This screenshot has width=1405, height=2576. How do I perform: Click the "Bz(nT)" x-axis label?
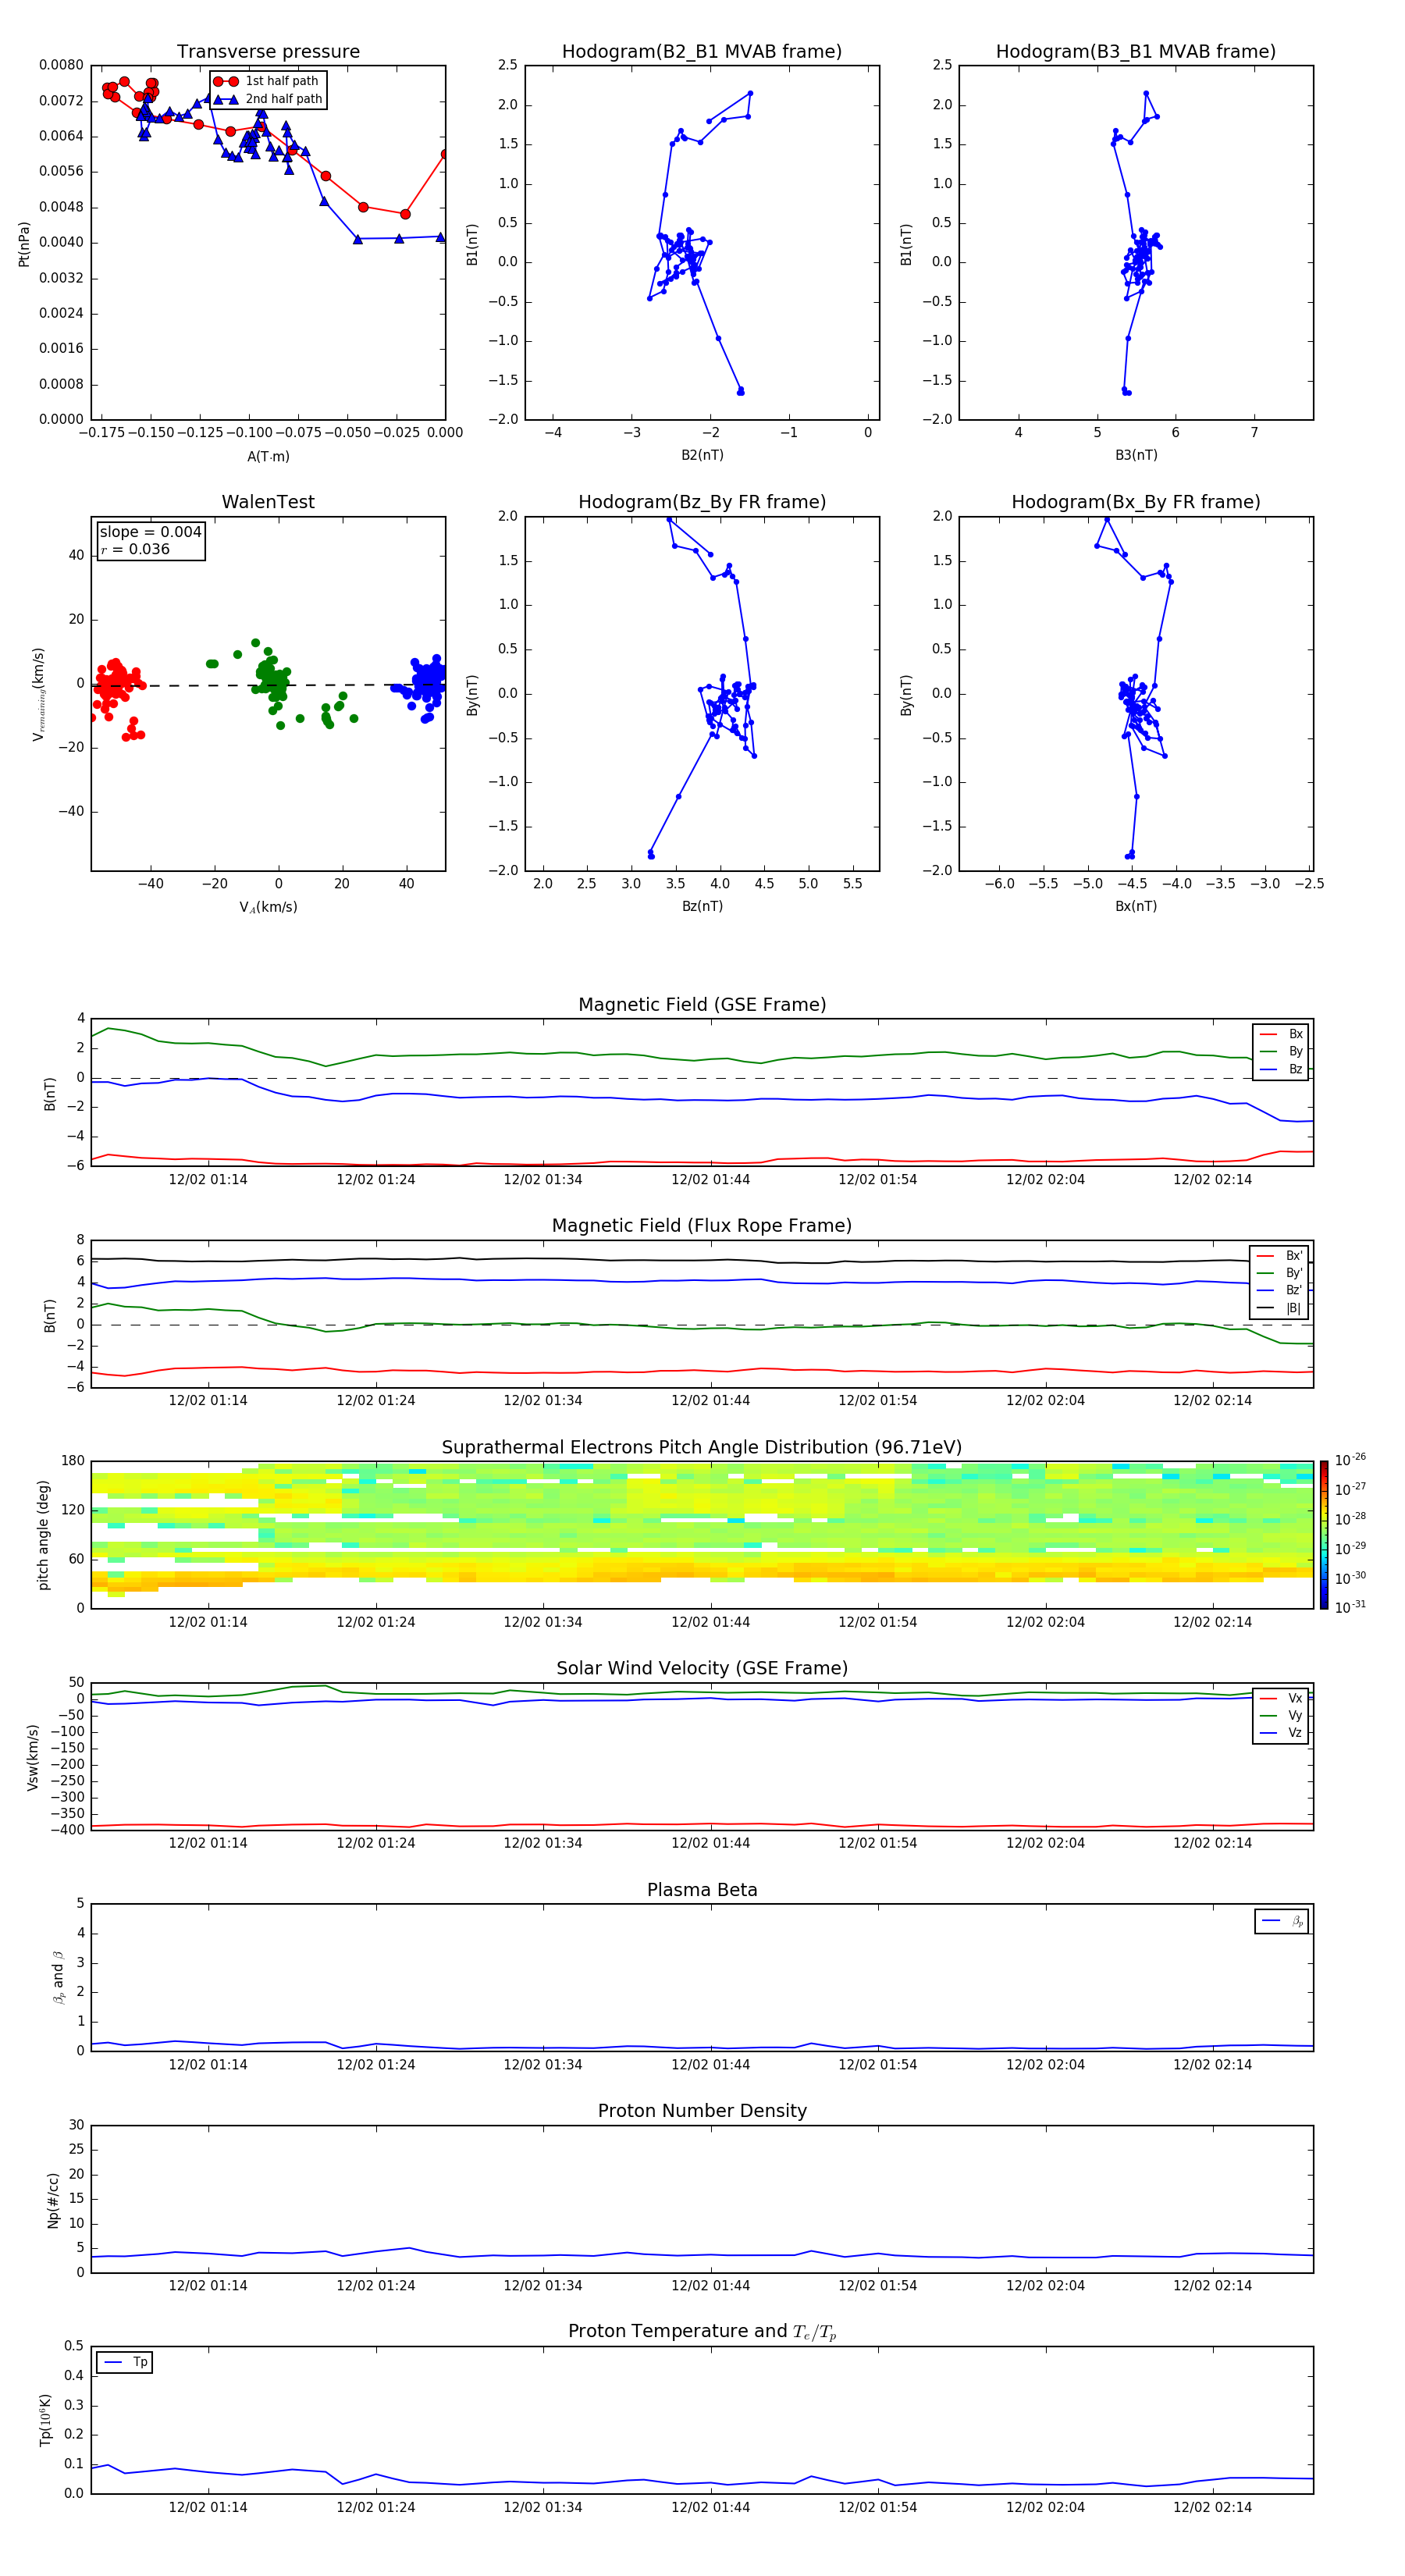pos(702,906)
